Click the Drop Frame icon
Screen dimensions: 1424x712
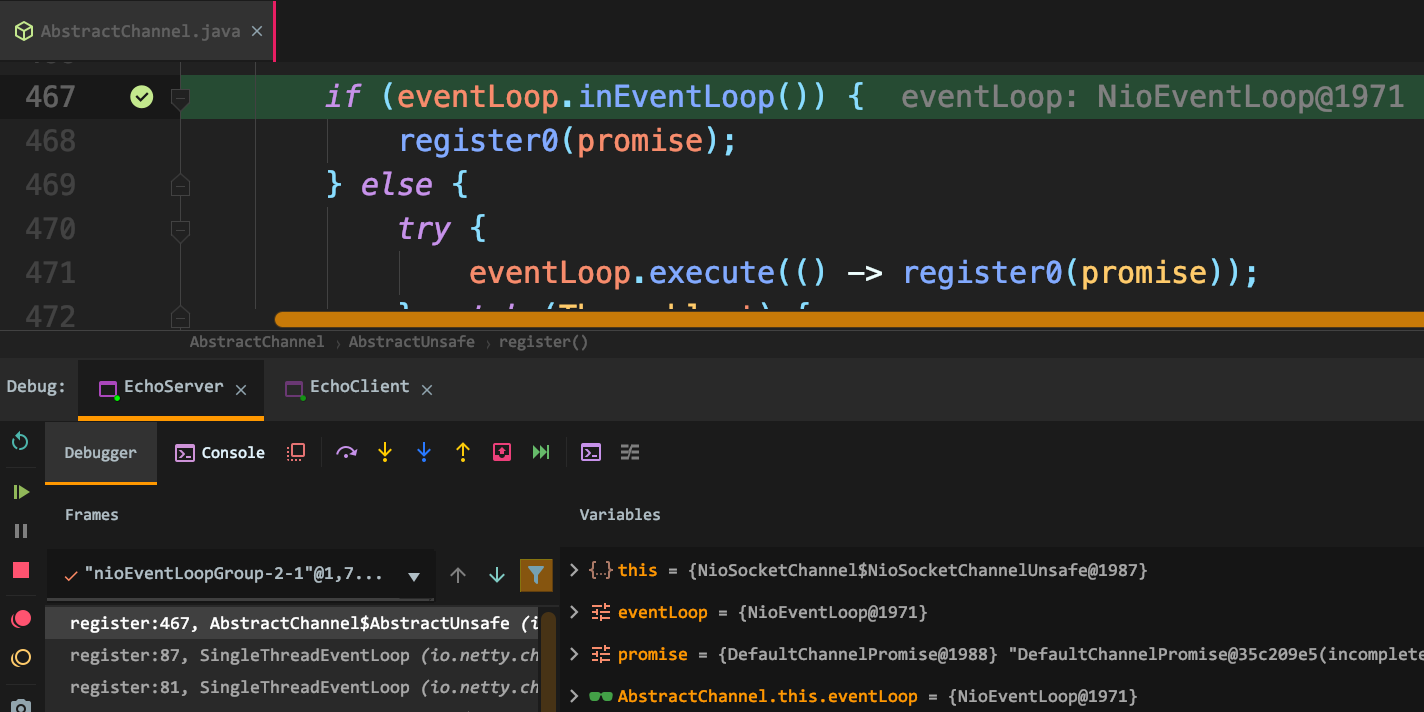click(502, 453)
